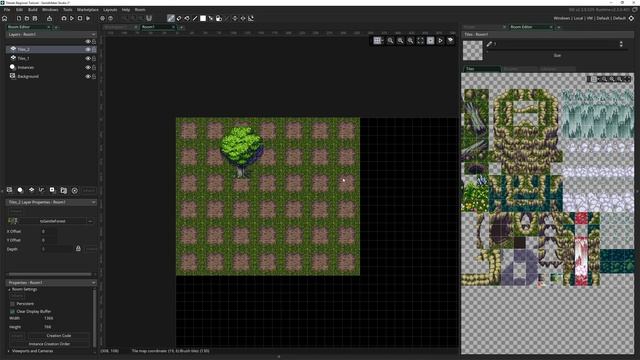640x360 pixels.
Task: Hide the Tiles_1 layer
Action: [88, 58]
